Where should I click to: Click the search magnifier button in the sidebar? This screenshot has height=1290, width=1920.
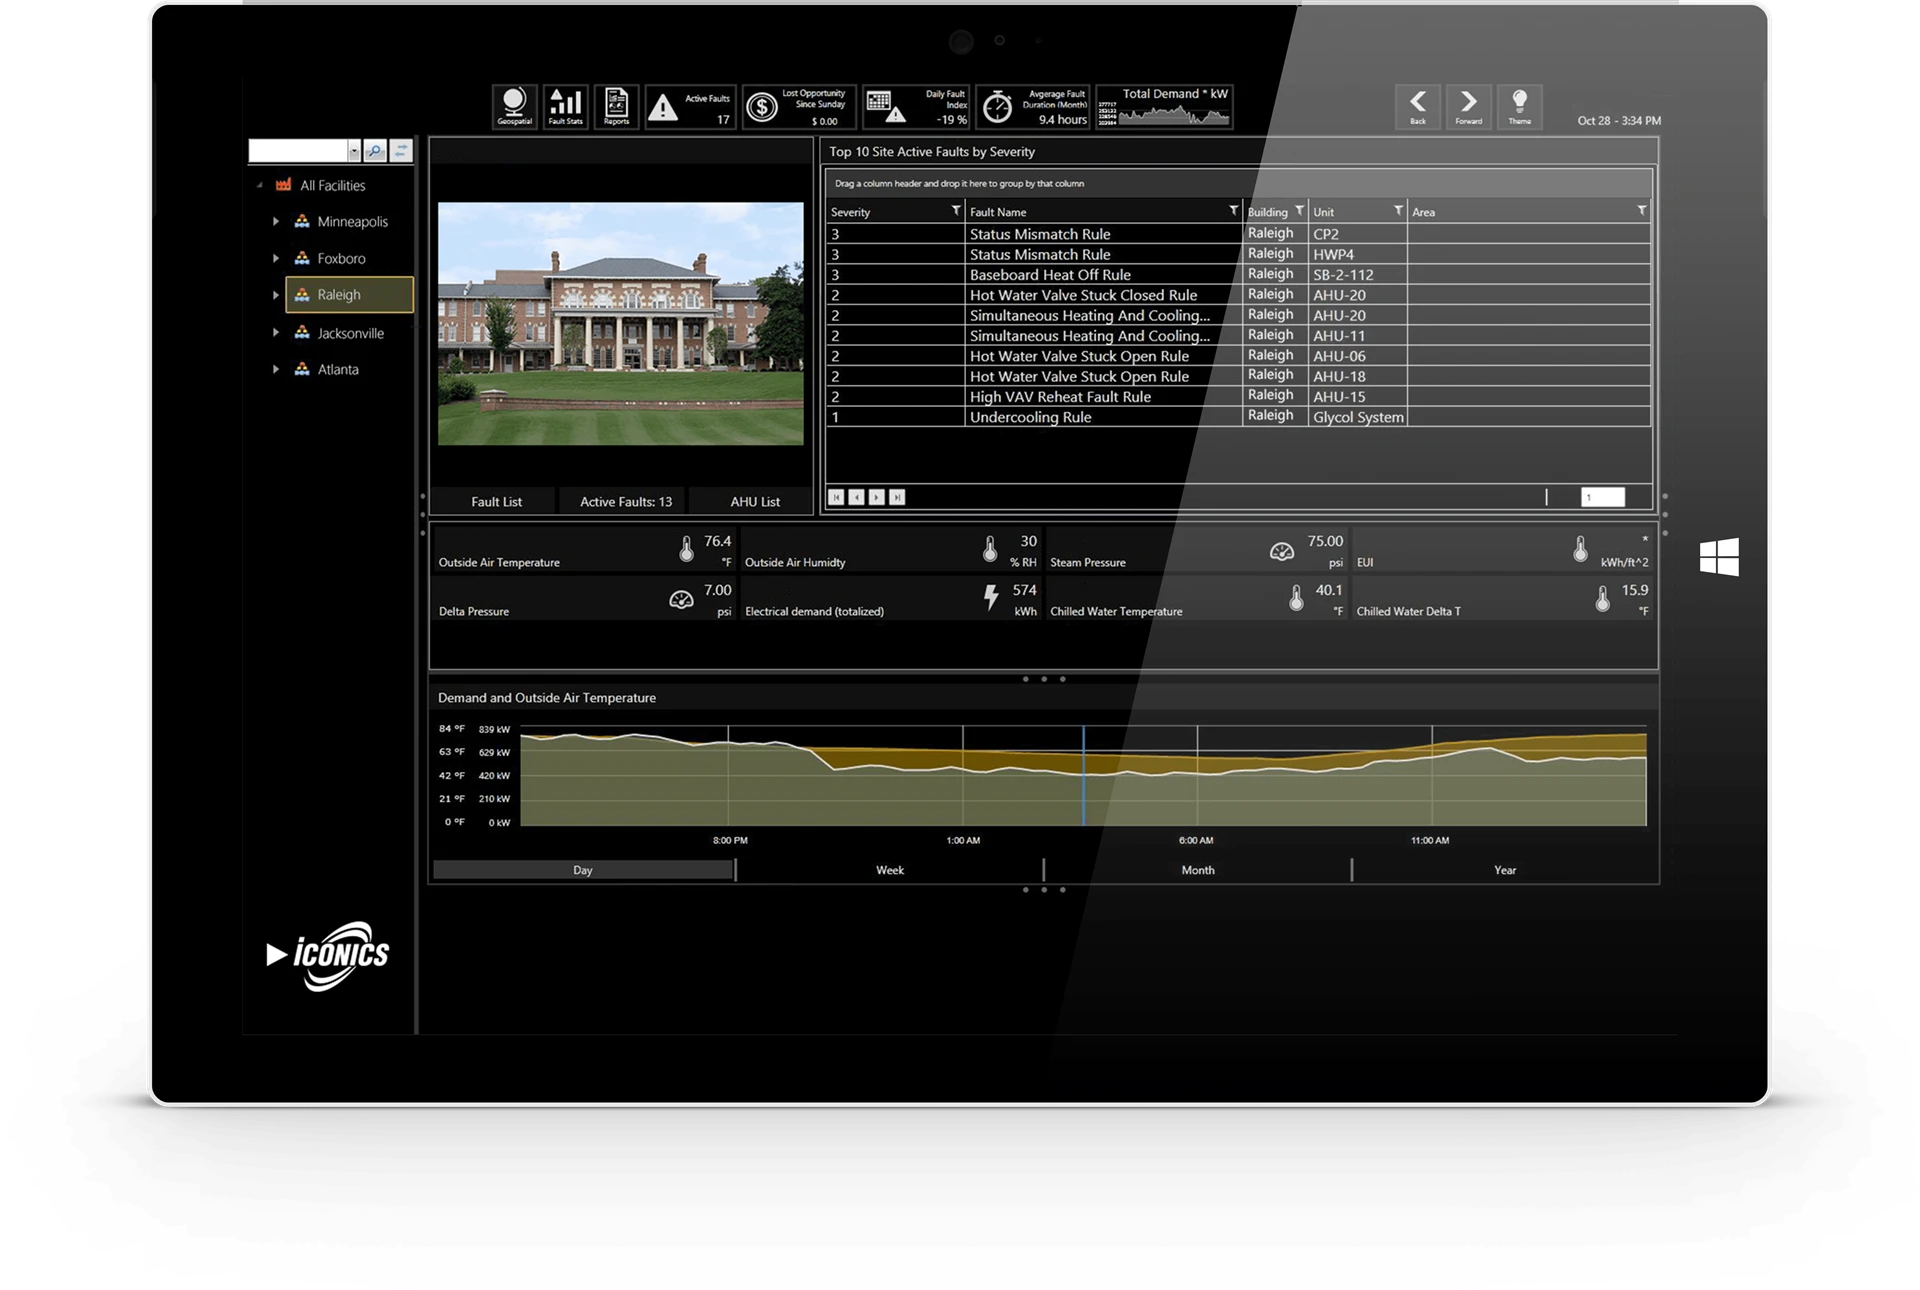[374, 151]
